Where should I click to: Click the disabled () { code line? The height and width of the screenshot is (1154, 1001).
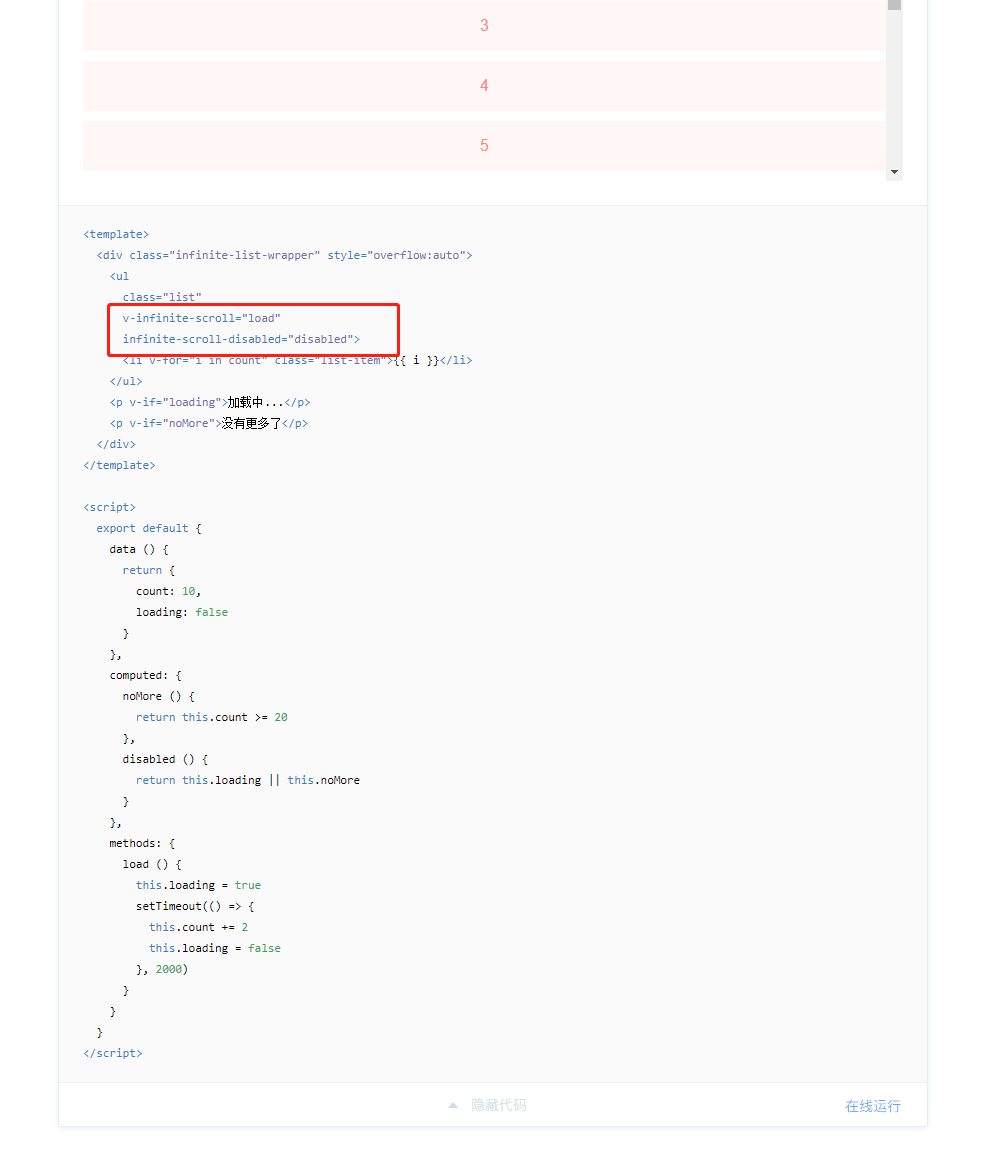(166, 760)
